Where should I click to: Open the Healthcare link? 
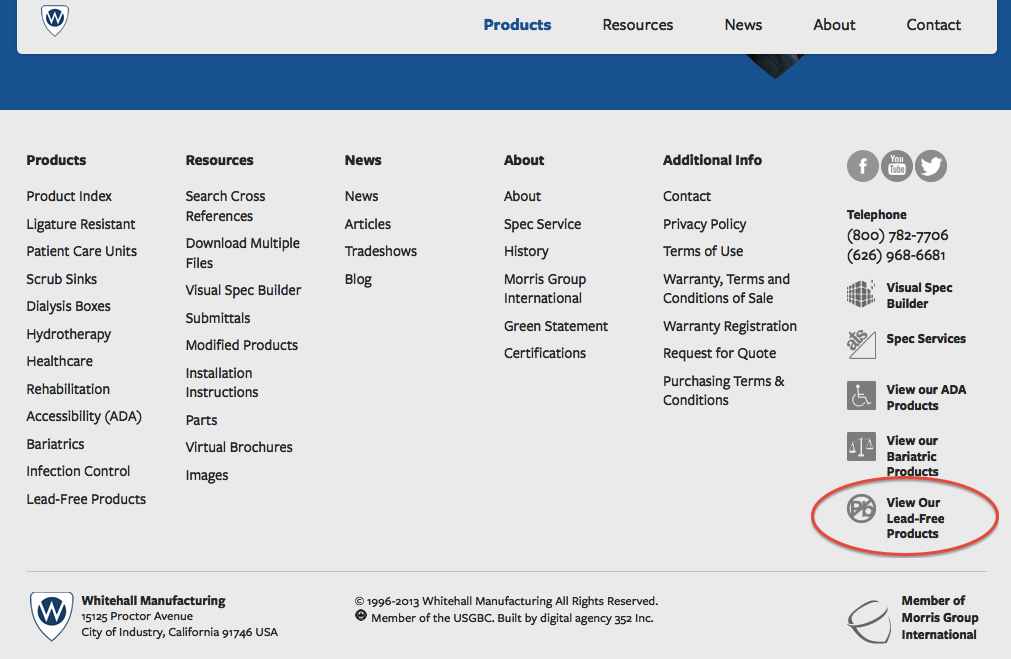click(x=59, y=361)
